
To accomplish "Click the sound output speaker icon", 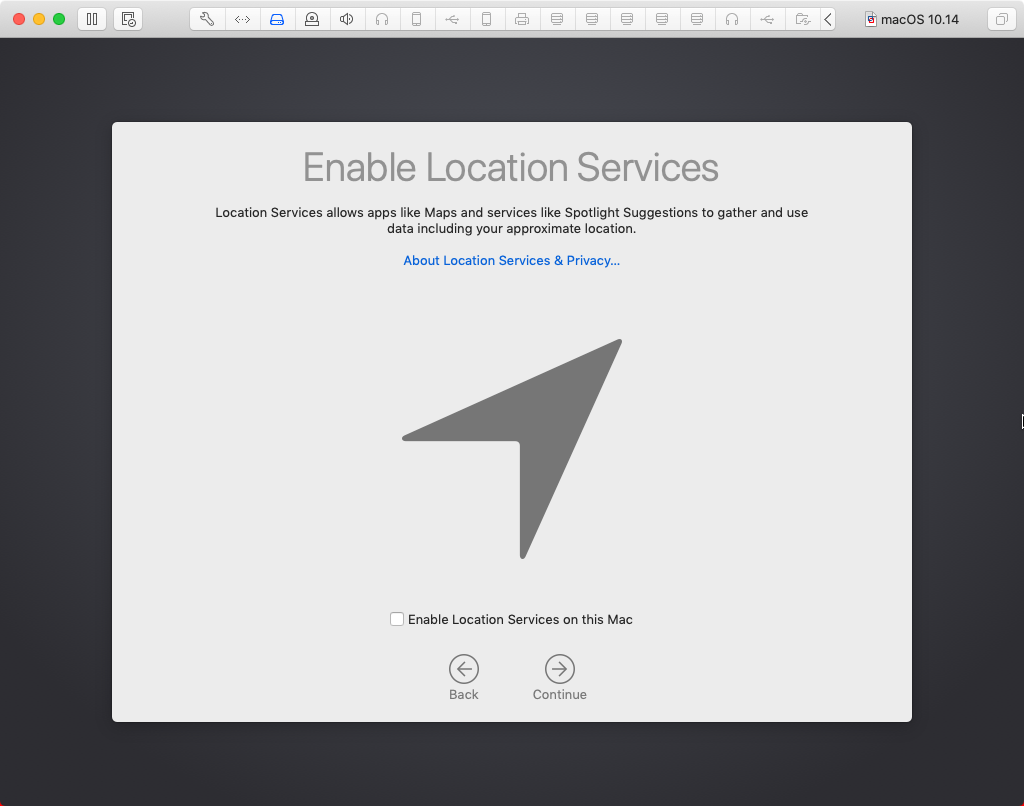I will coord(347,18).
